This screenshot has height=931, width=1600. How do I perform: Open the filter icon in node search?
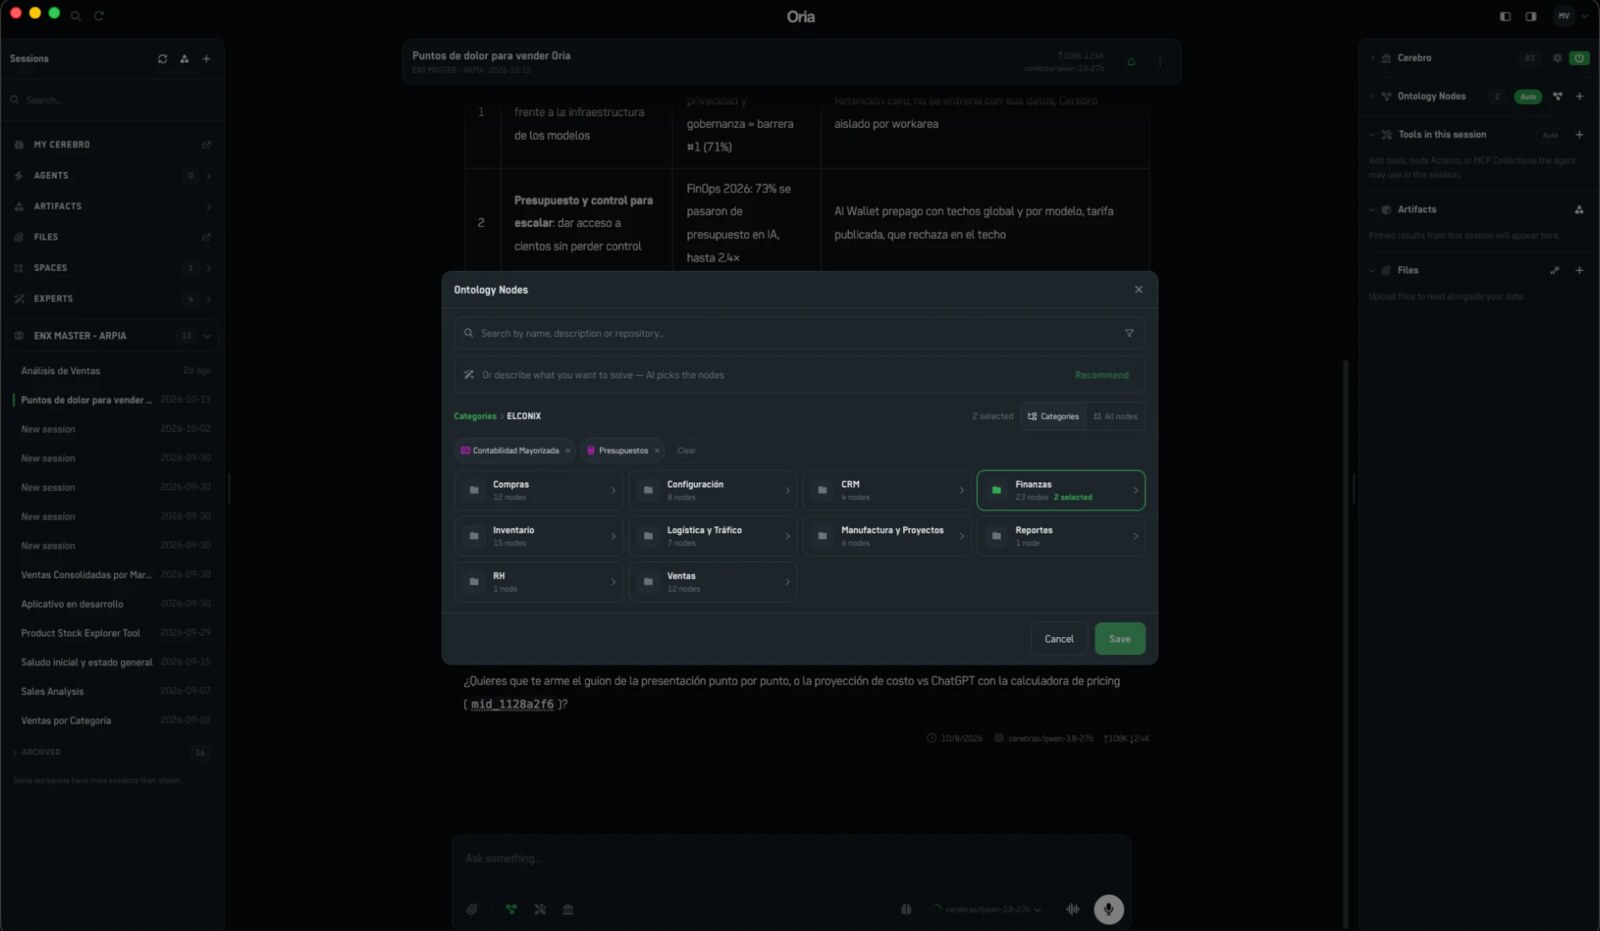pos(1129,334)
